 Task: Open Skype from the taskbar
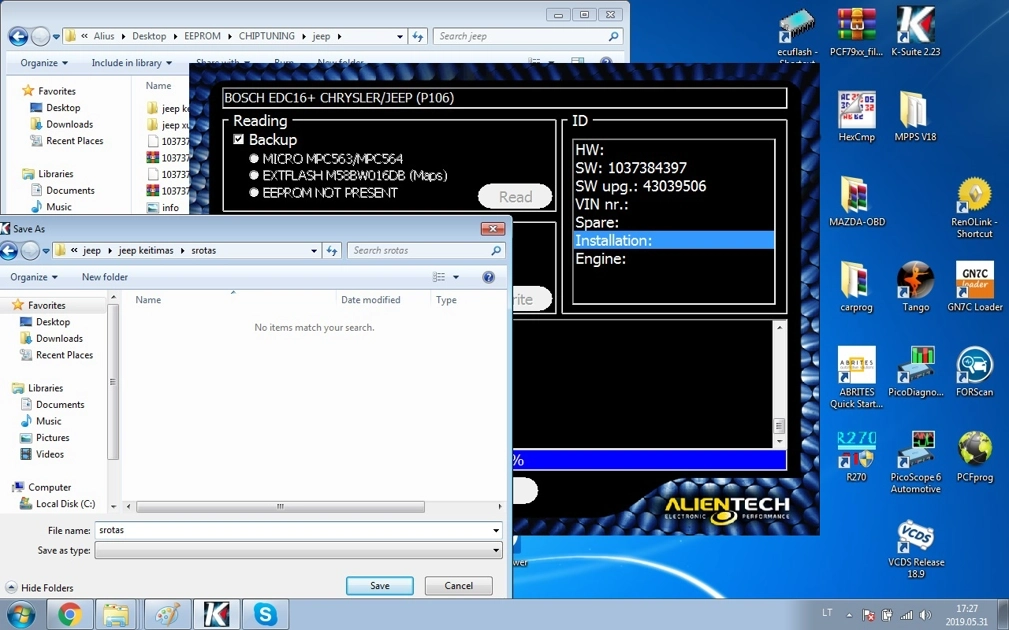pos(265,615)
